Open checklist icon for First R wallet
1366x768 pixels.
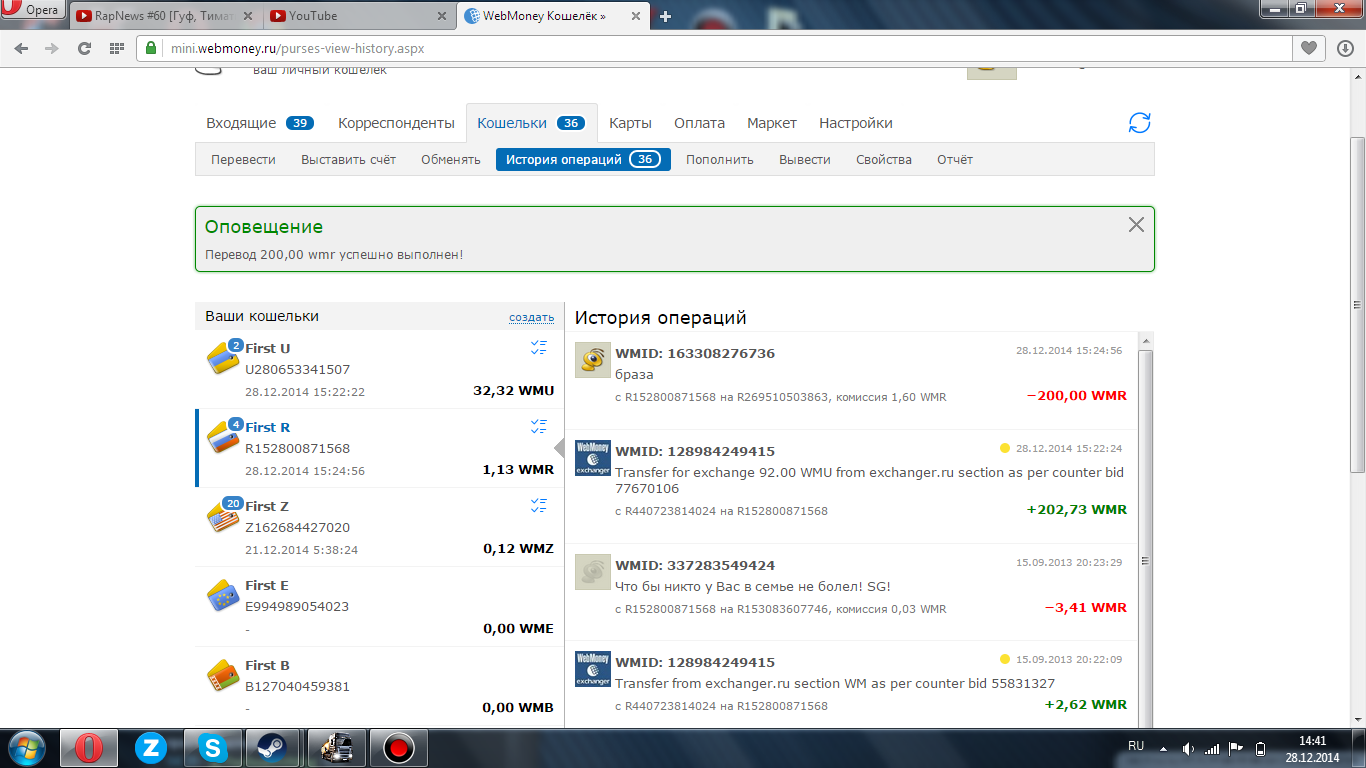(x=539, y=426)
